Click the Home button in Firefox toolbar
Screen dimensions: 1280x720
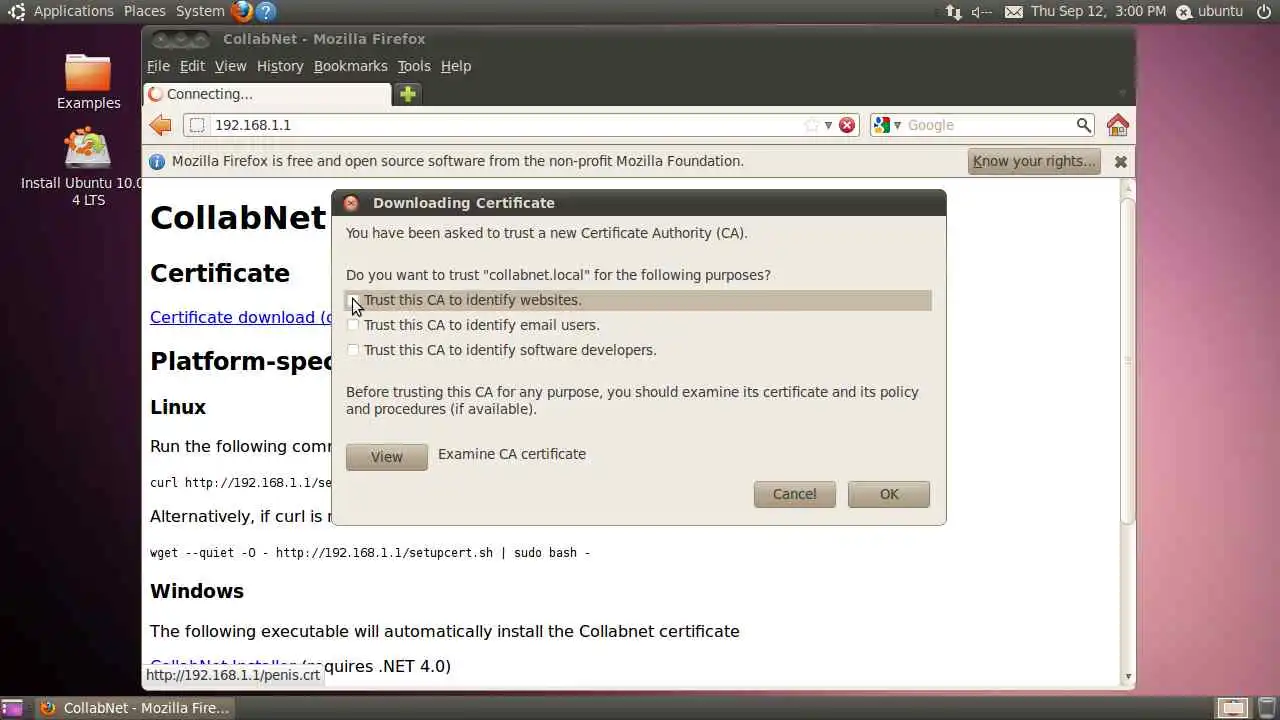tap(1117, 125)
